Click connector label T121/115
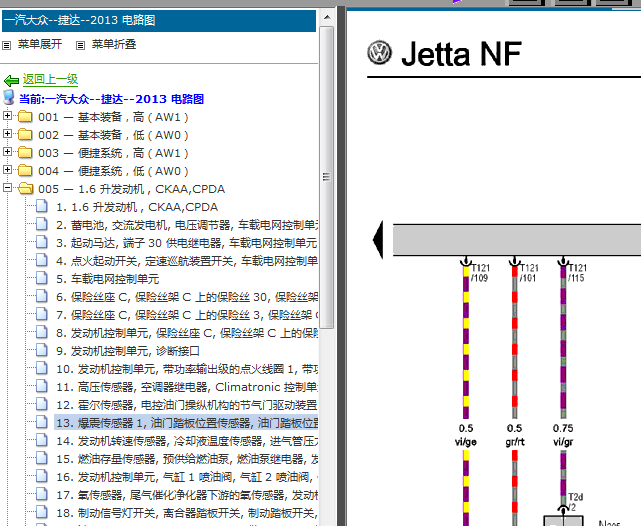Image resolution: width=641 pixels, height=526 pixels. [578, 273]
